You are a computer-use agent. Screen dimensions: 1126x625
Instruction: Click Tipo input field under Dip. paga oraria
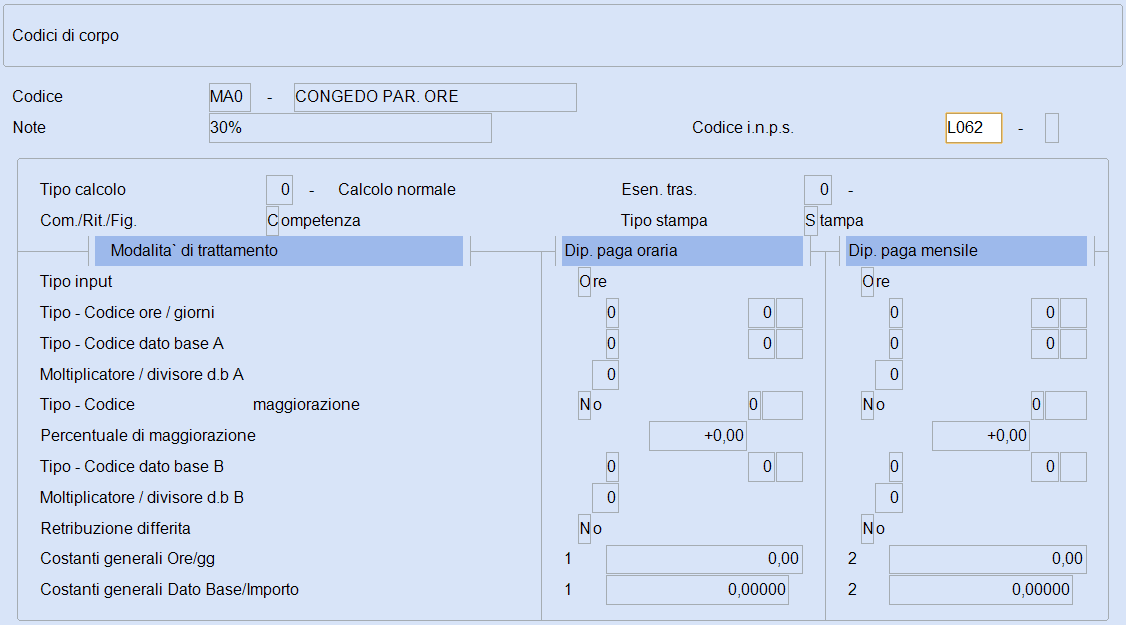click(x=585, y=282)
